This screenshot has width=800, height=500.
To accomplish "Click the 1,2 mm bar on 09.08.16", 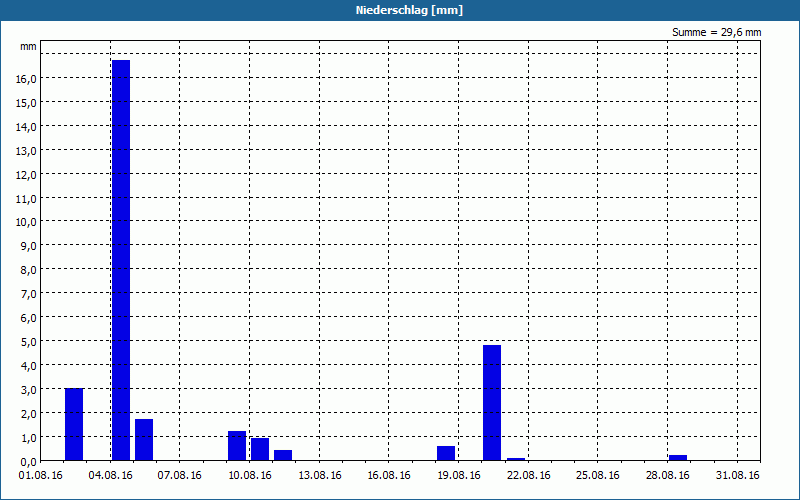I will [237, 446].
